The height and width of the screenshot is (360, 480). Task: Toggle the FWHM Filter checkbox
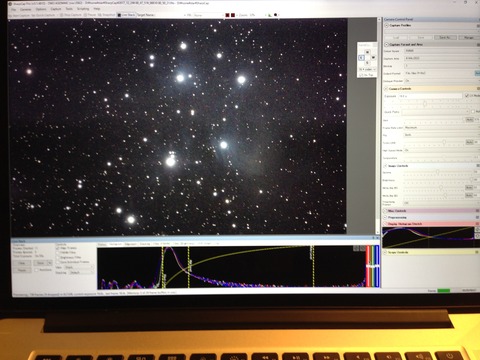pyautogui.click(x=57, y=253)
